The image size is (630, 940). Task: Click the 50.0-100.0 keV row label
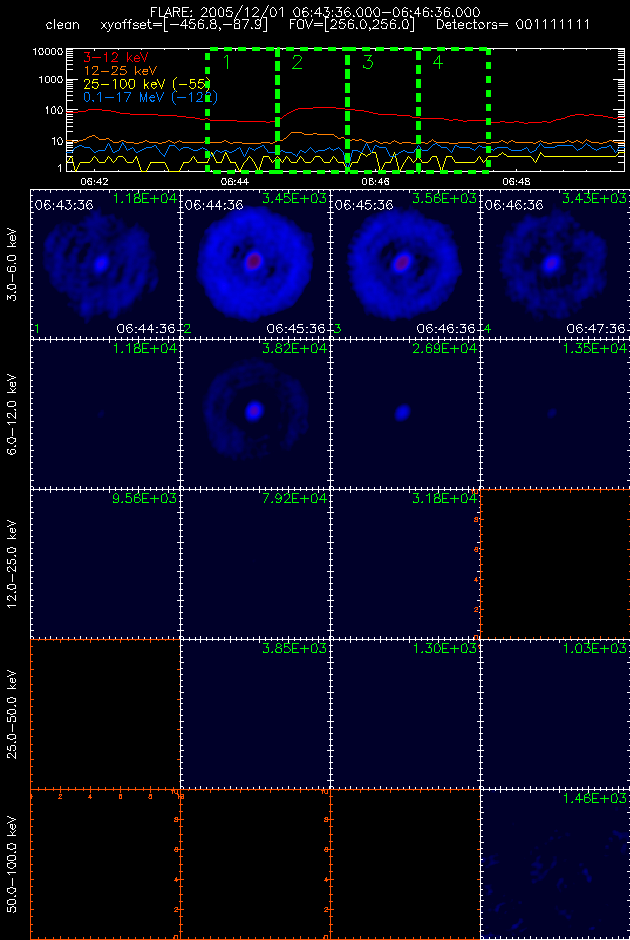point(13,863)
